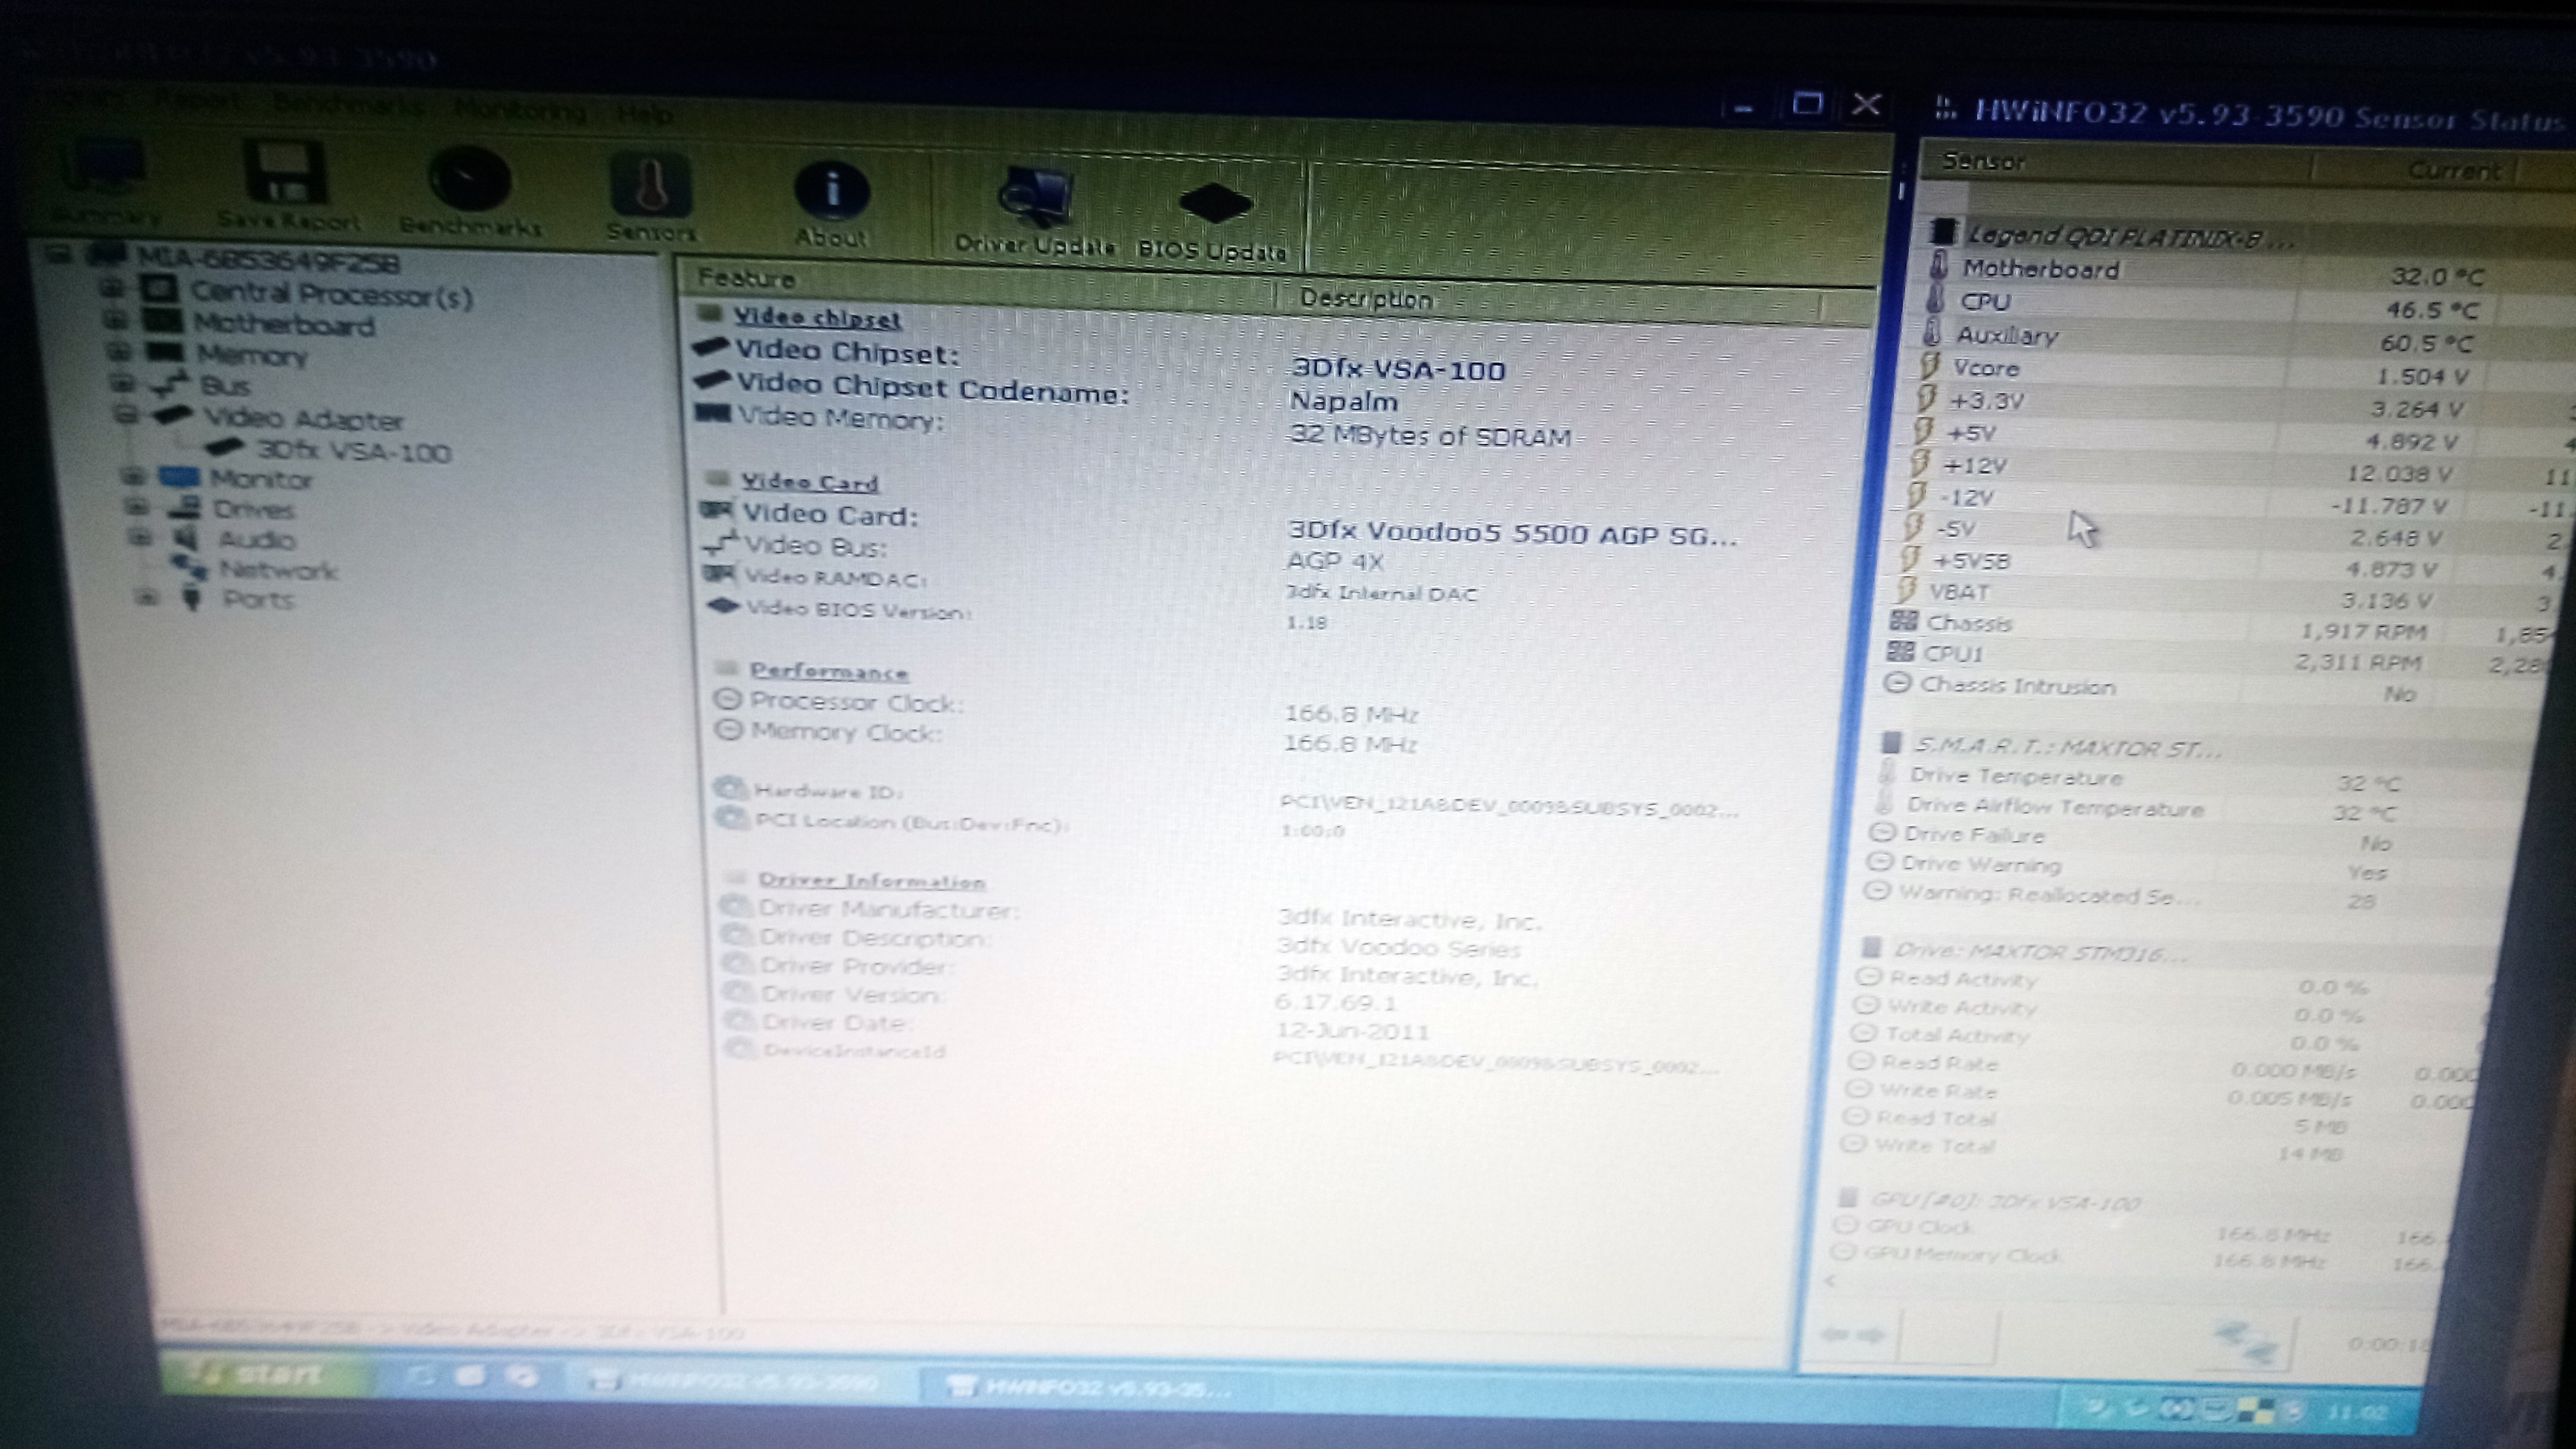Open the Windows start button
2576x1449 pixels.
[x=264, y=1374]
